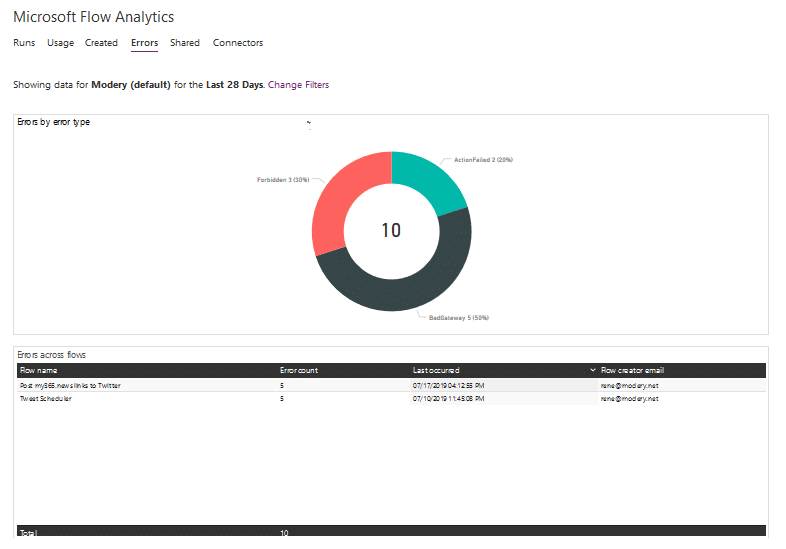The height and width of the screenshot is (549, 786).
Task: Click the 07/17/2019 last occurred date
Action: point(448,386)
